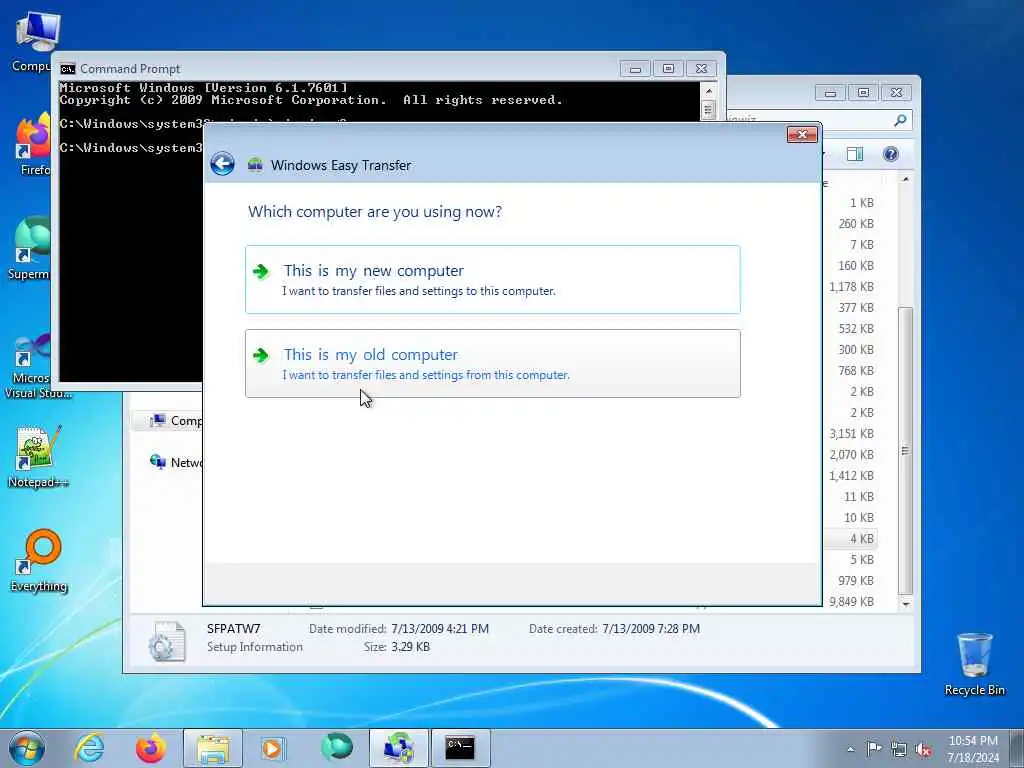Open Supermium desktop shortcut
Viewport: 1024px width, 768px height.
pos(30,248)
